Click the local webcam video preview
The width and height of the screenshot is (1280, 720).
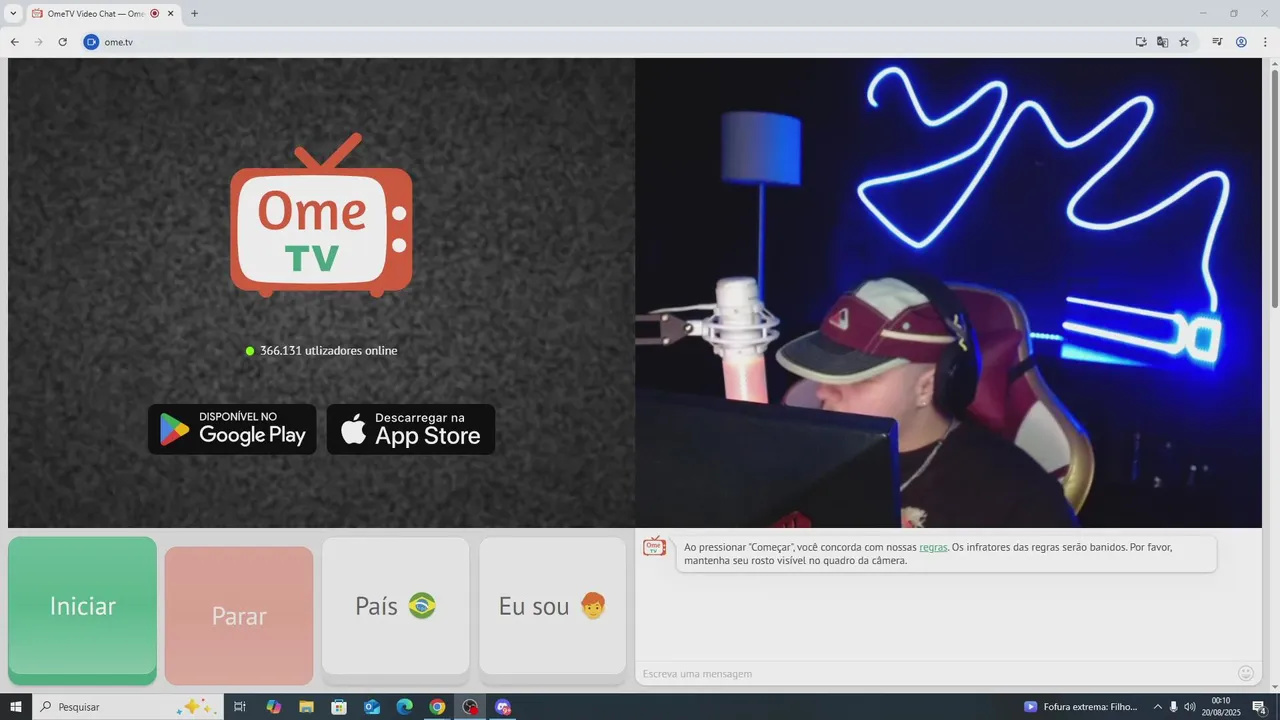pos(948,292)
